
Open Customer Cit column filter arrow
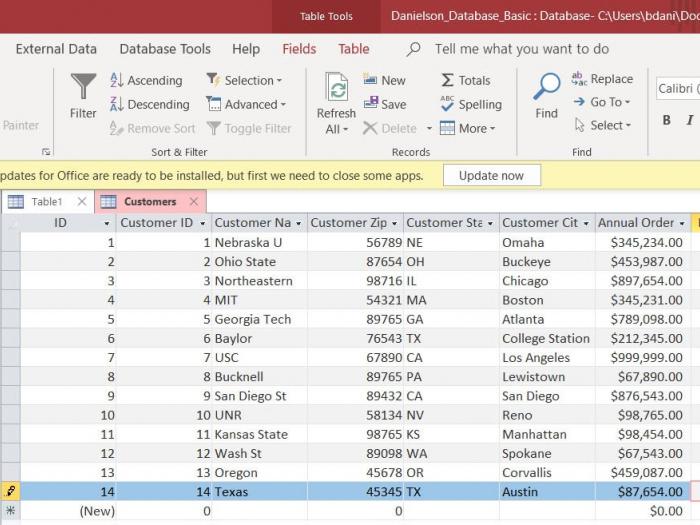tap(586, 223)
